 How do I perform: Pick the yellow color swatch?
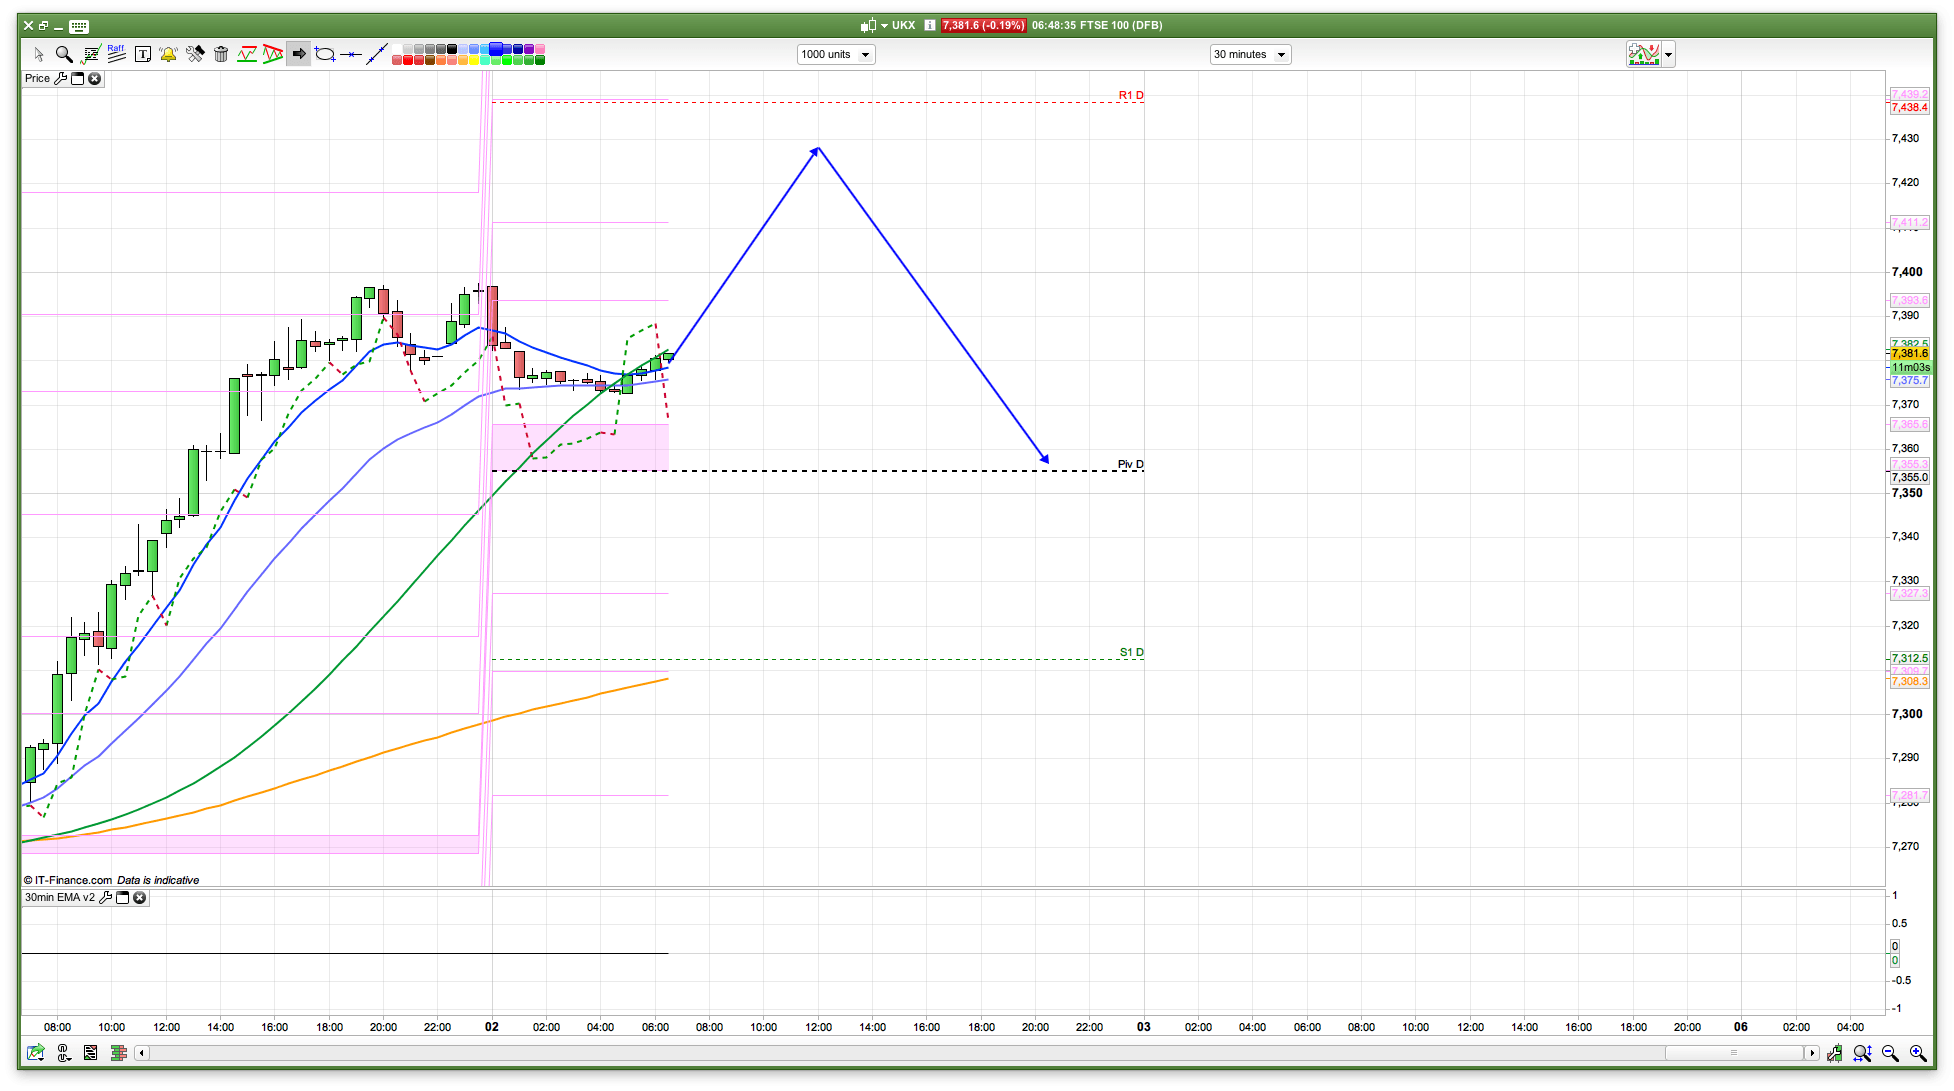click(x=473, y=60)
